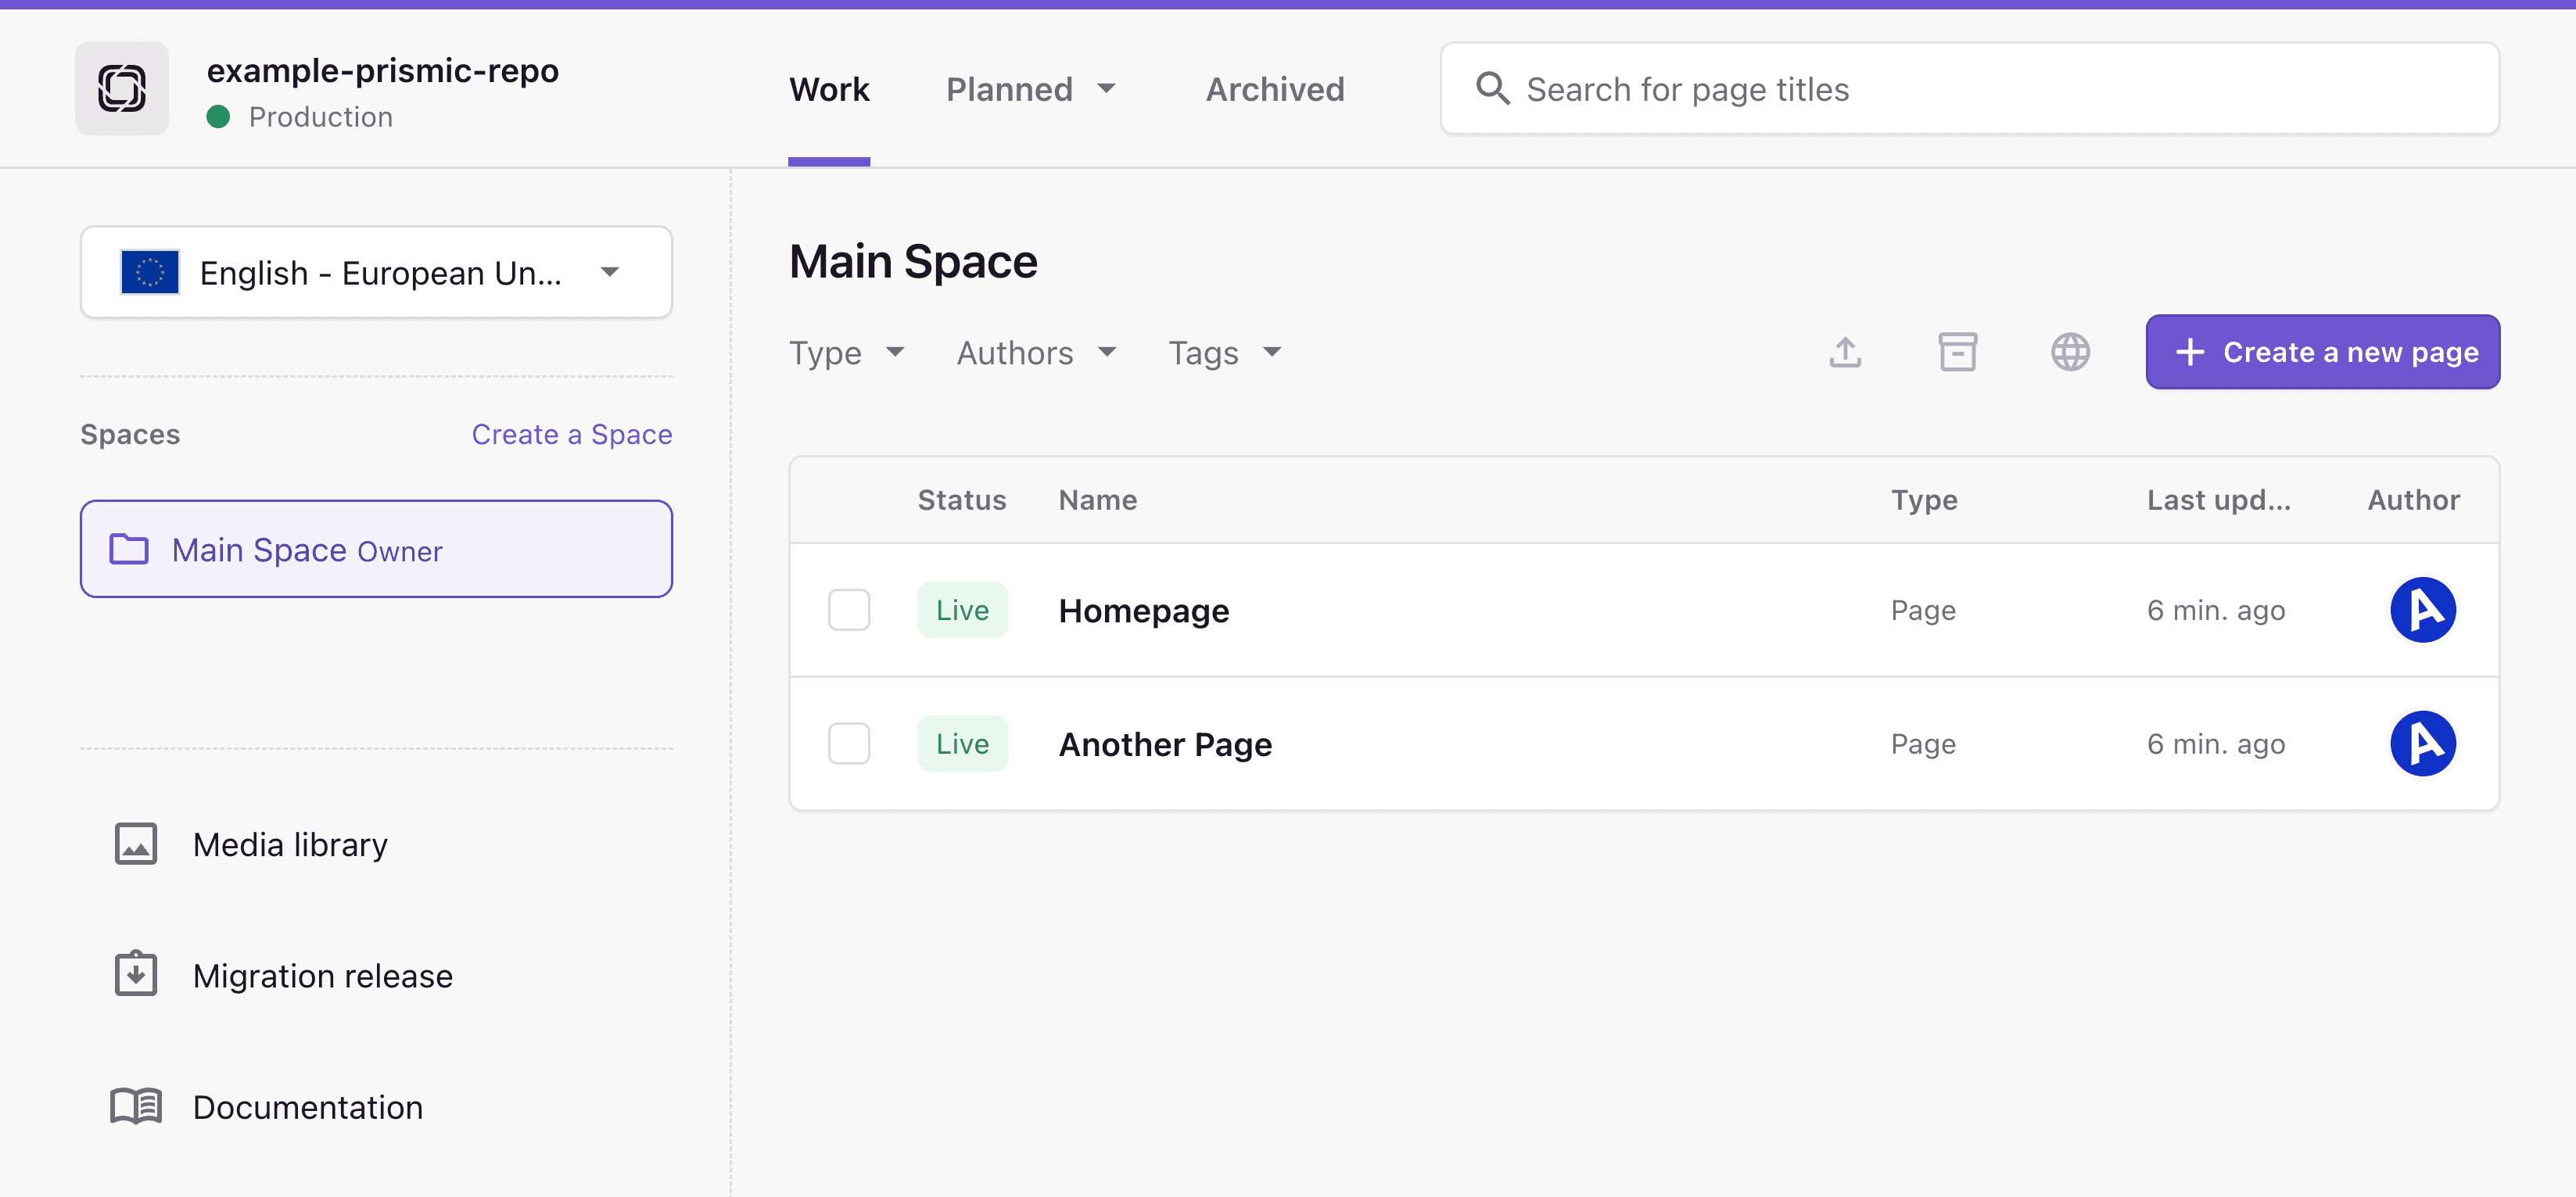2576x1197 pixels.
Task: Click Create a new page button
Action: point(2322,352)
